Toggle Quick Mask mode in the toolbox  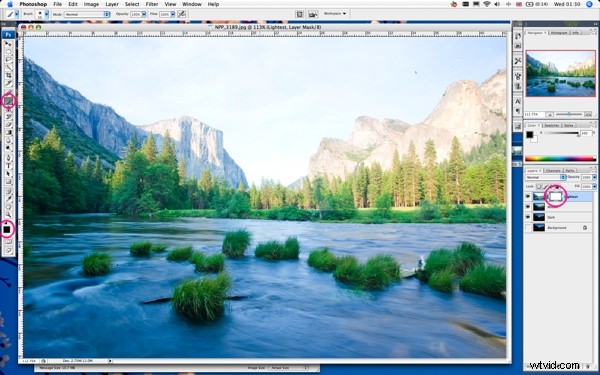(x=8, y=242)
